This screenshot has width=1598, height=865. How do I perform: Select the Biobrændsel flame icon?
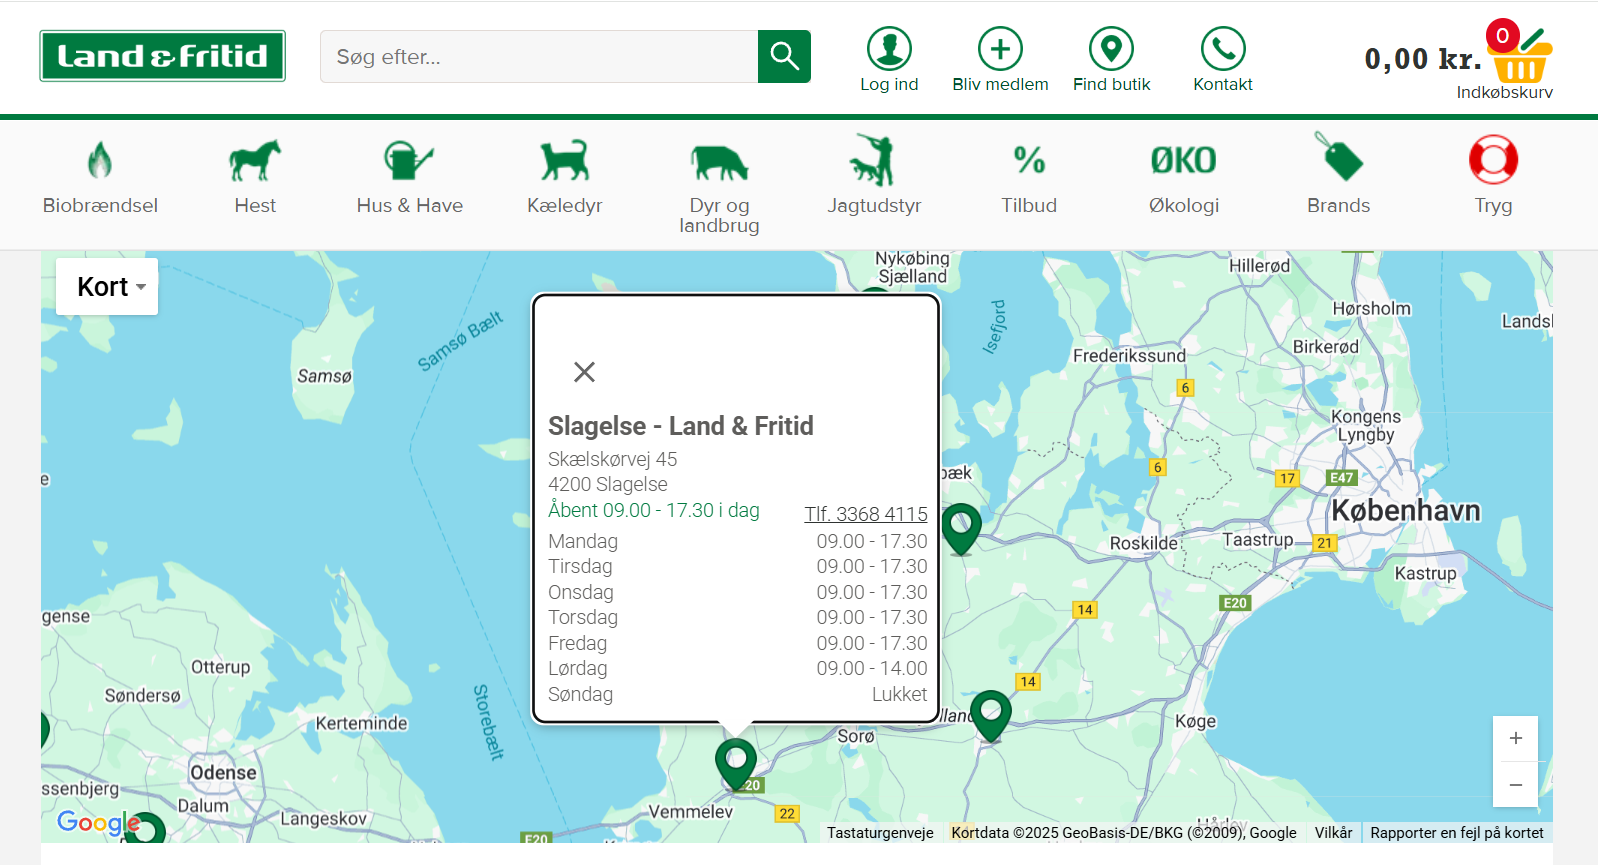click(x=100, y=160)
